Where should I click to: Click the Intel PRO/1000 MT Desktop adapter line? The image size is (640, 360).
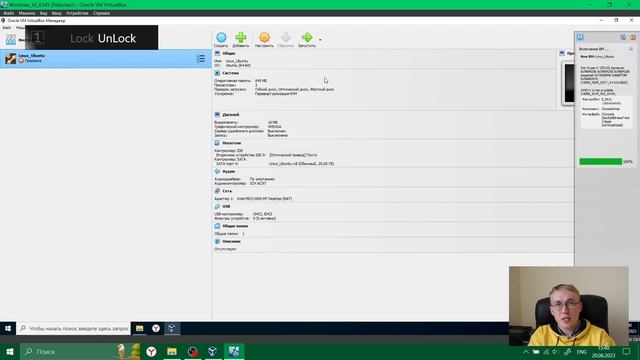pos(264,199)
